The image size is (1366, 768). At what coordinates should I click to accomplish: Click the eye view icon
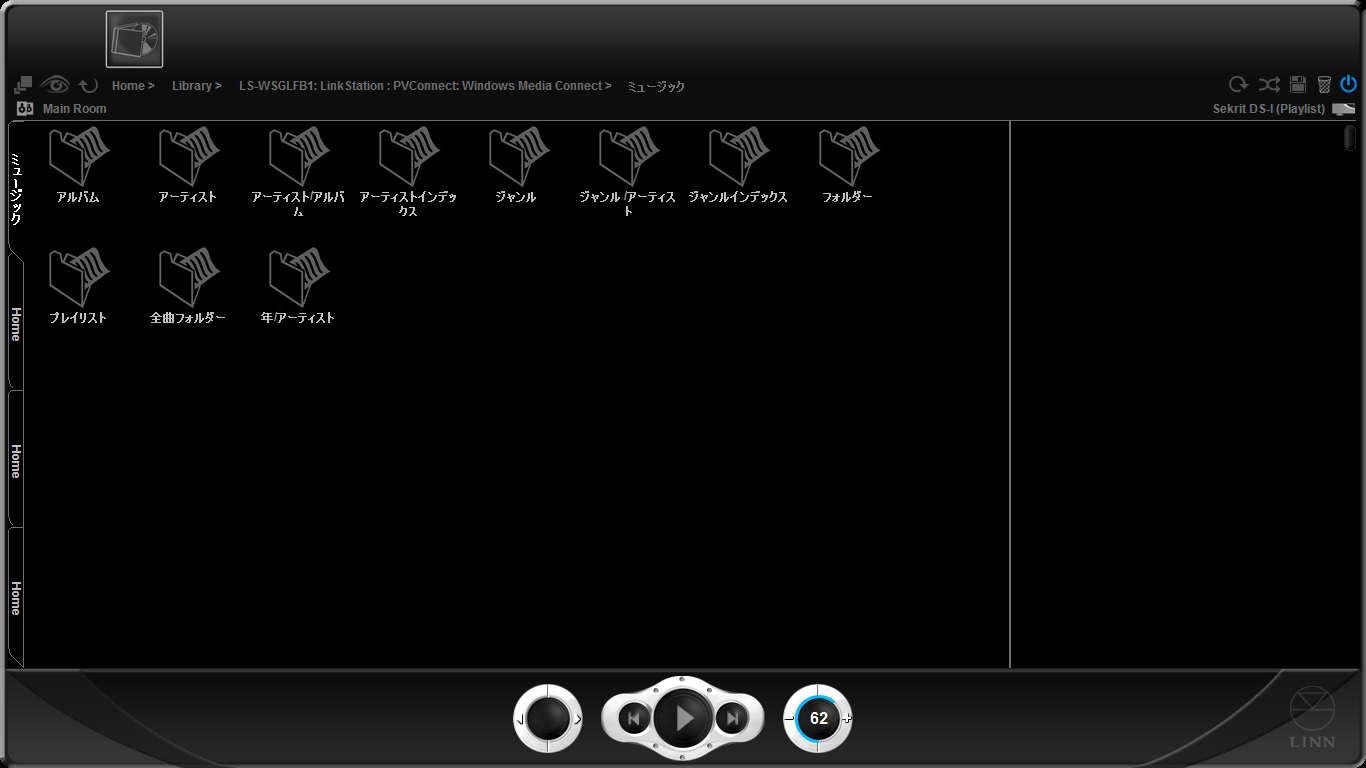[55, 85]
